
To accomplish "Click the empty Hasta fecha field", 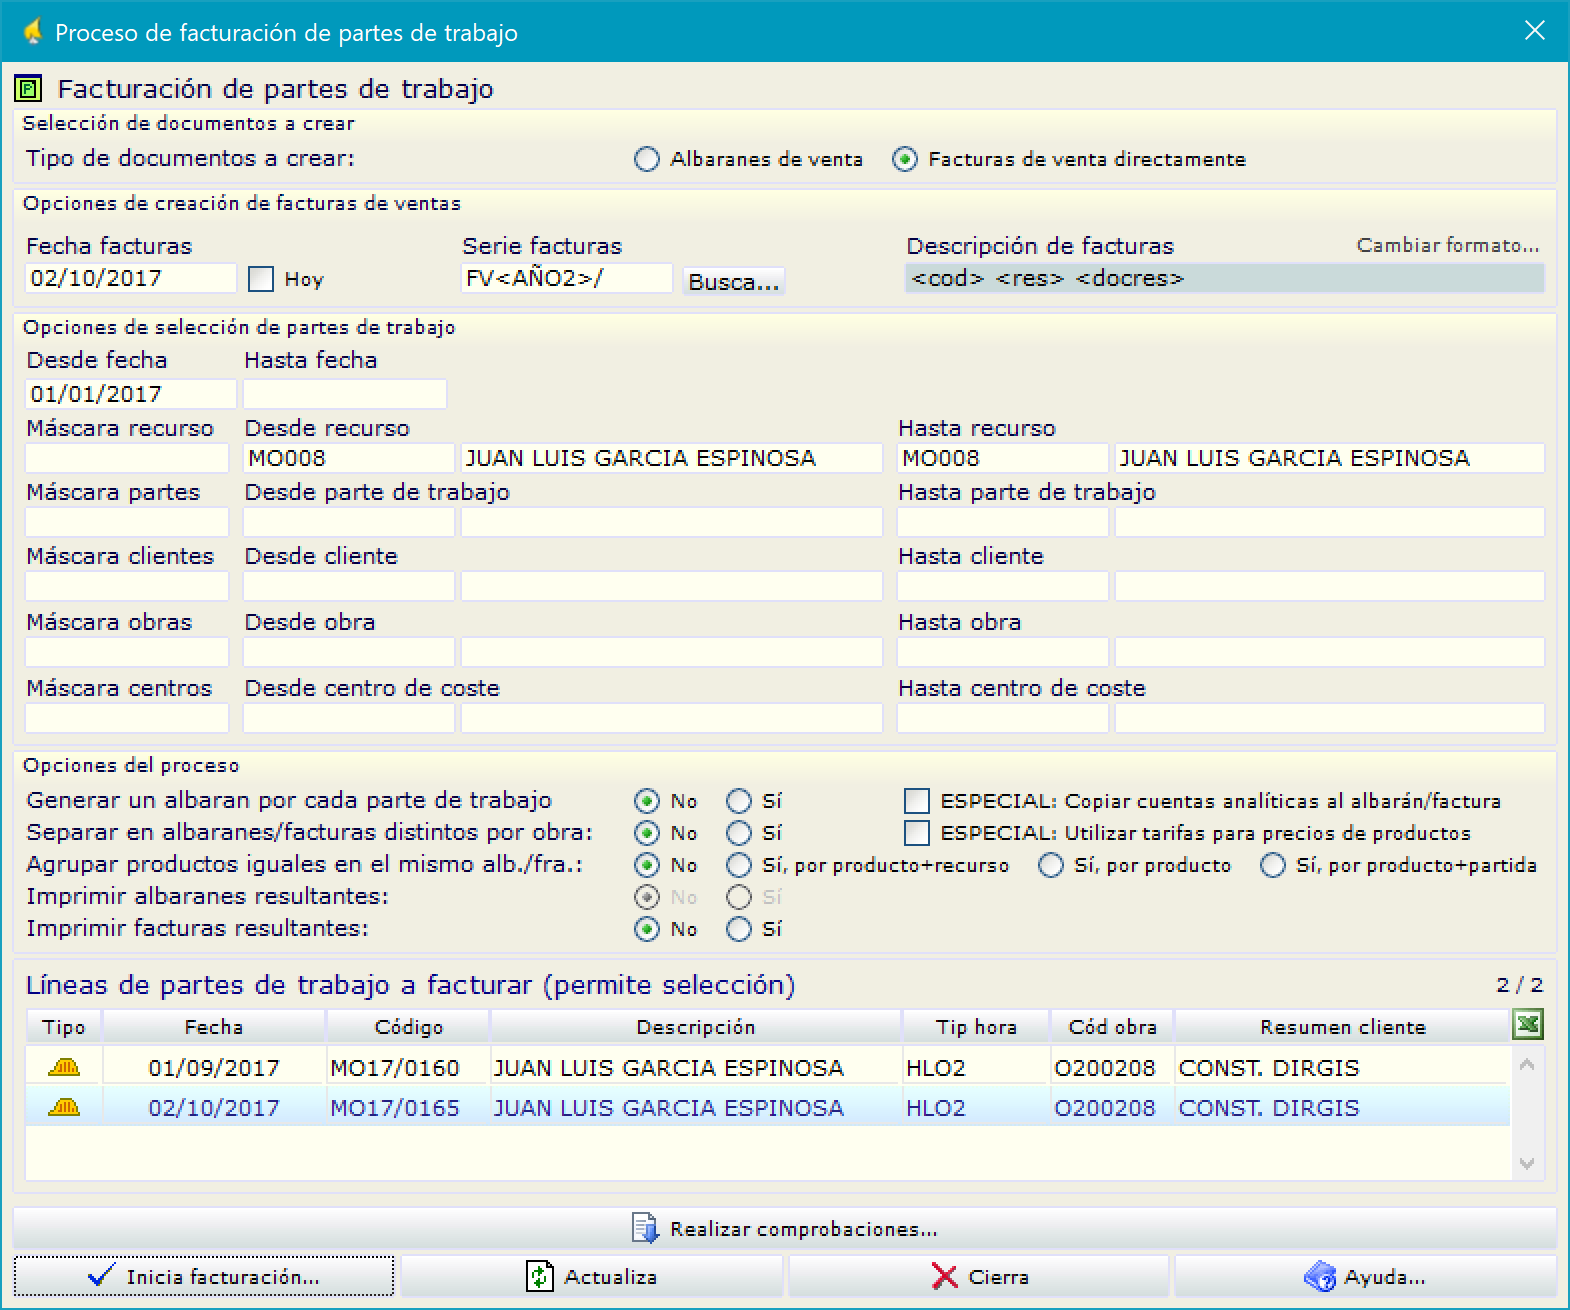I will (345, 394).
